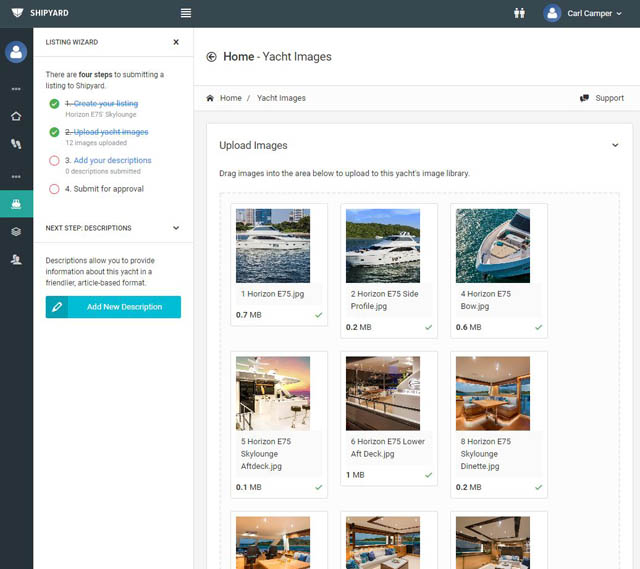This screenshot has height=569, width=640.
Task: Click the stacked layers icon in the sidebar
Action: tap(16, 231)
